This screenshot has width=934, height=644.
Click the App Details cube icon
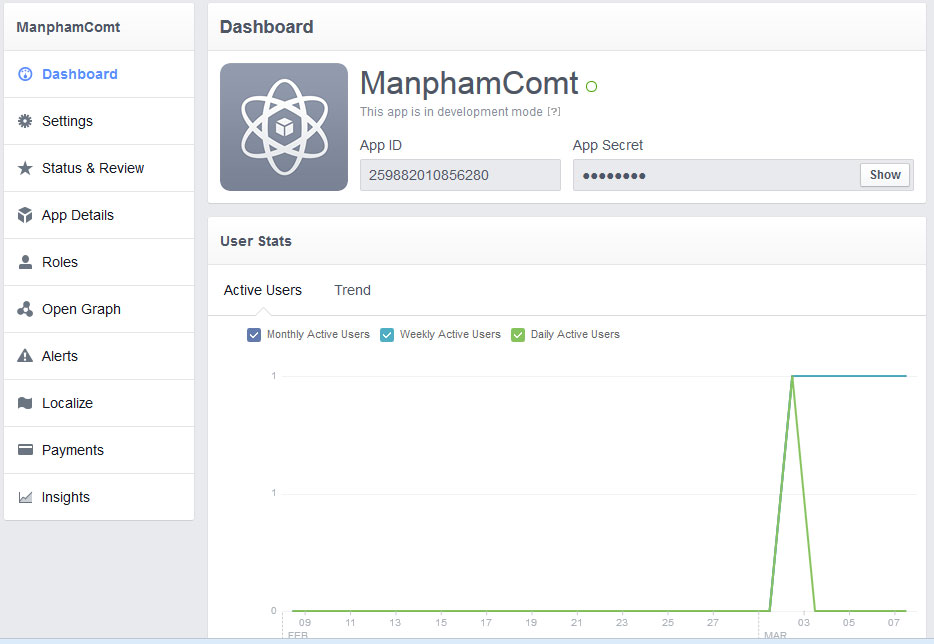click(25, 215)
